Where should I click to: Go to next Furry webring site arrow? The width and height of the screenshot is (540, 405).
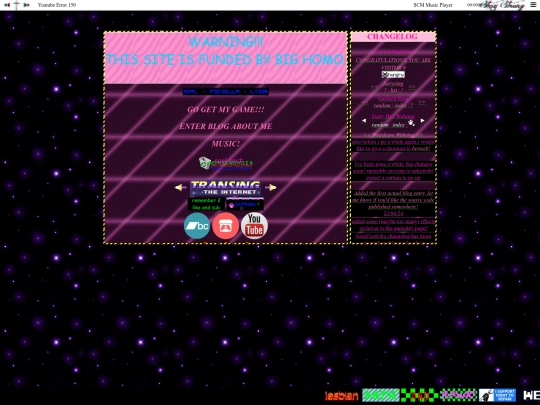423,121
